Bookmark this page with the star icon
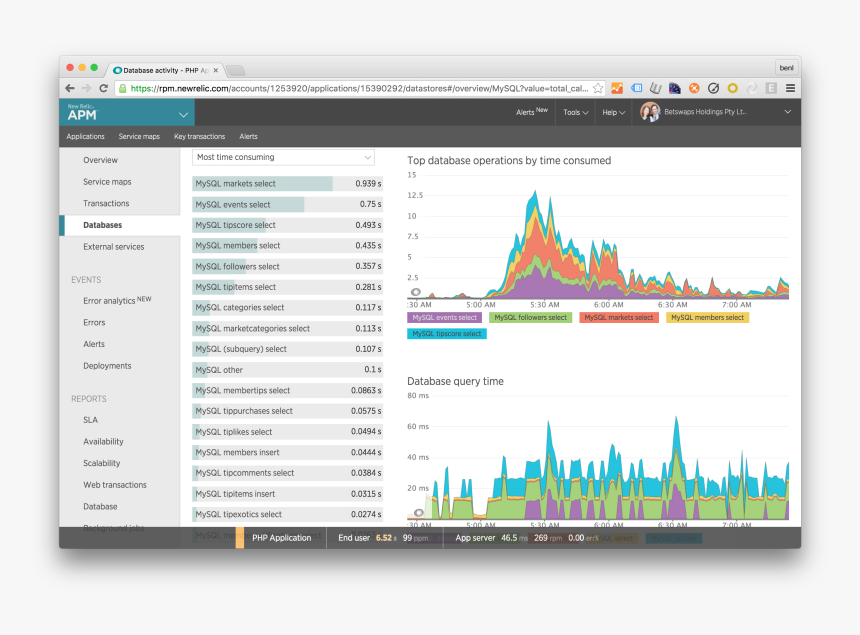The height and width of the screenshot is (635, 860). 598,88
